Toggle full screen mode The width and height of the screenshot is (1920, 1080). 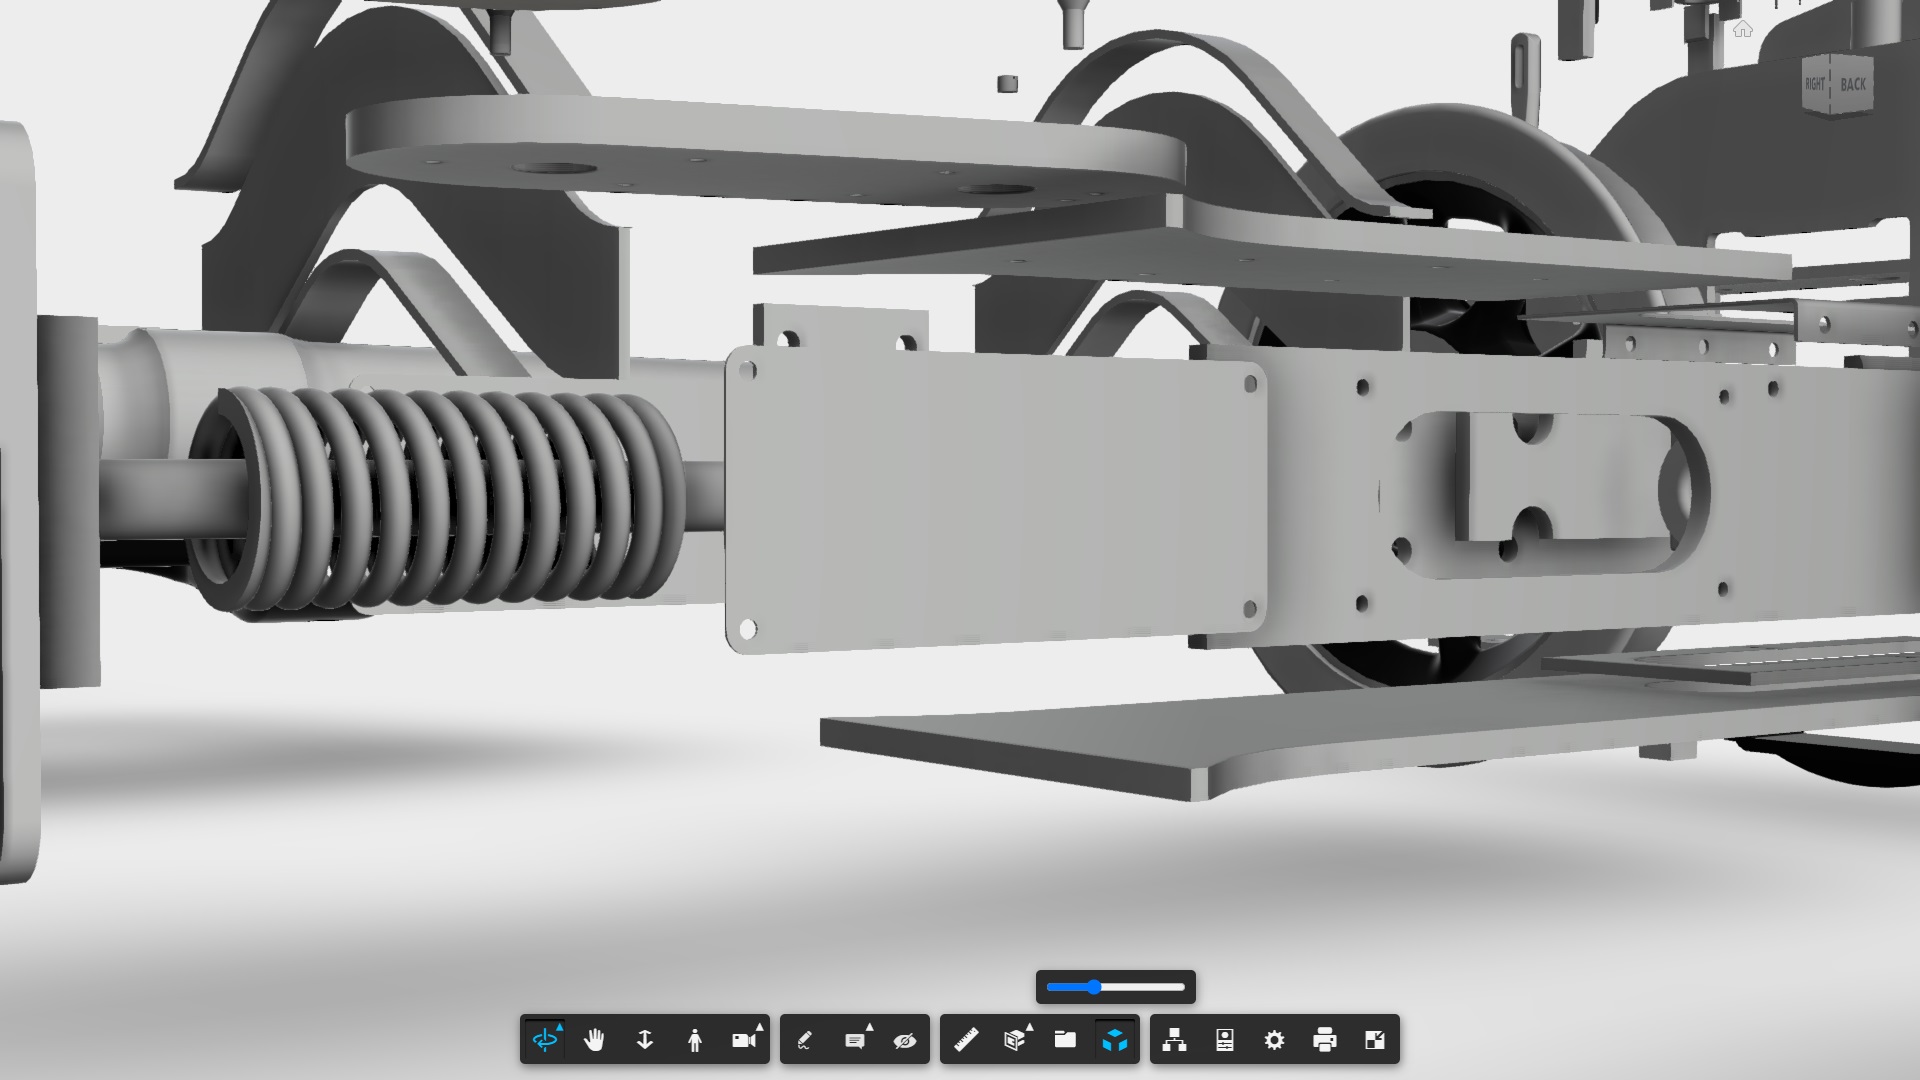pos(1375,1040)
